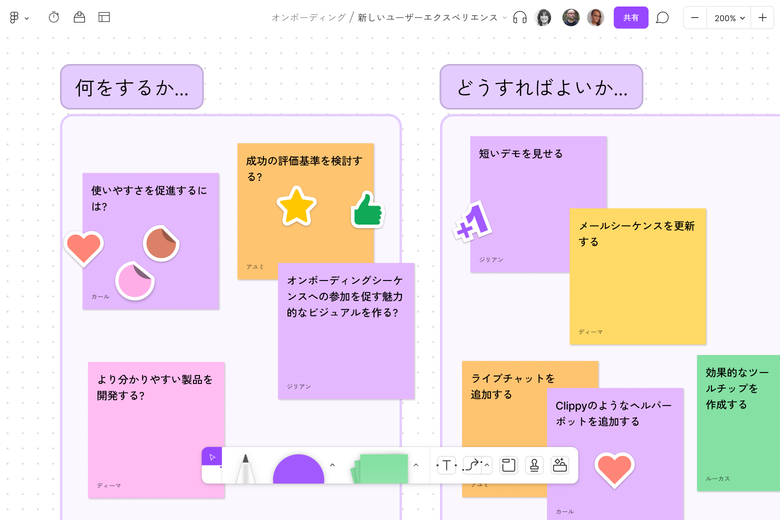Open the 200% zoom level dropdown

[x=729, y=18]
